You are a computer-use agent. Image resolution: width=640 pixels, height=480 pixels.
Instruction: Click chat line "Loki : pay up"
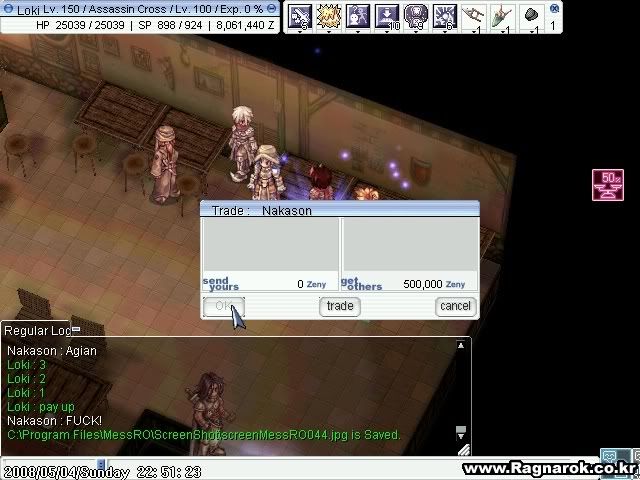tap(41, 407)
